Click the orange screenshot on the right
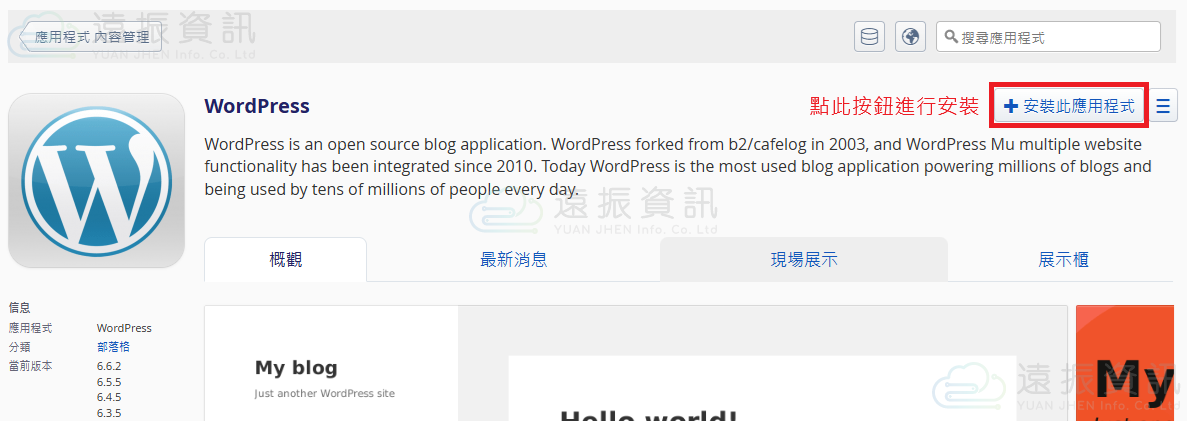 (x=1131, y=365)
